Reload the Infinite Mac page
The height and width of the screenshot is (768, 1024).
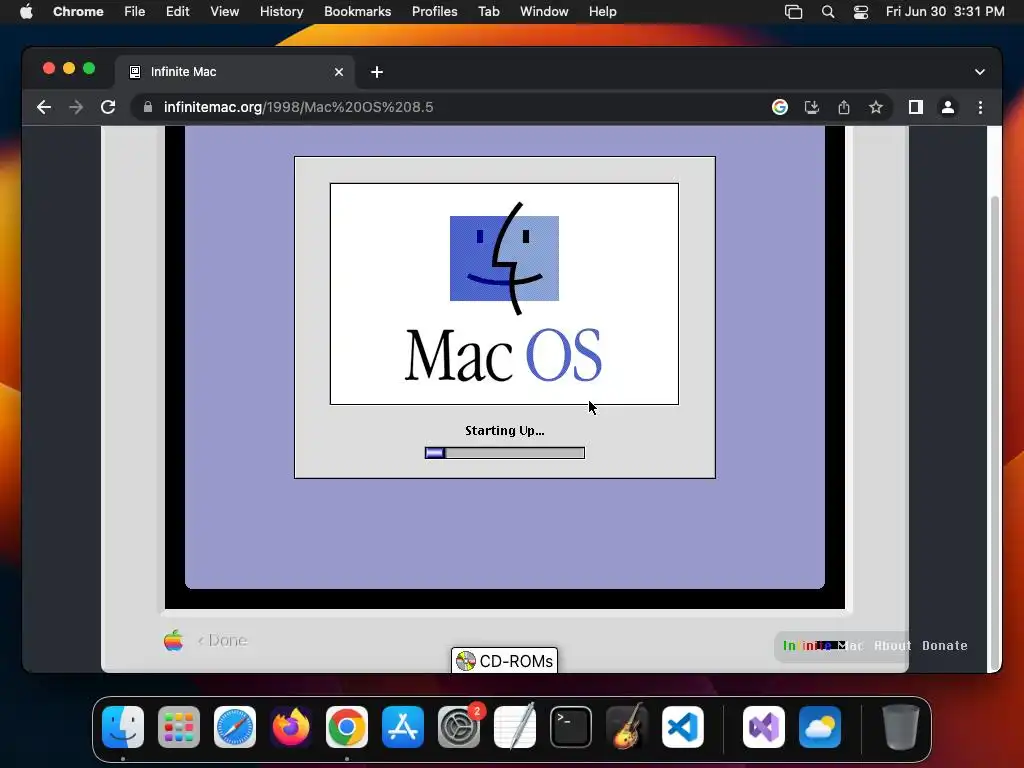pyautogui.click(x=108, y=107)
